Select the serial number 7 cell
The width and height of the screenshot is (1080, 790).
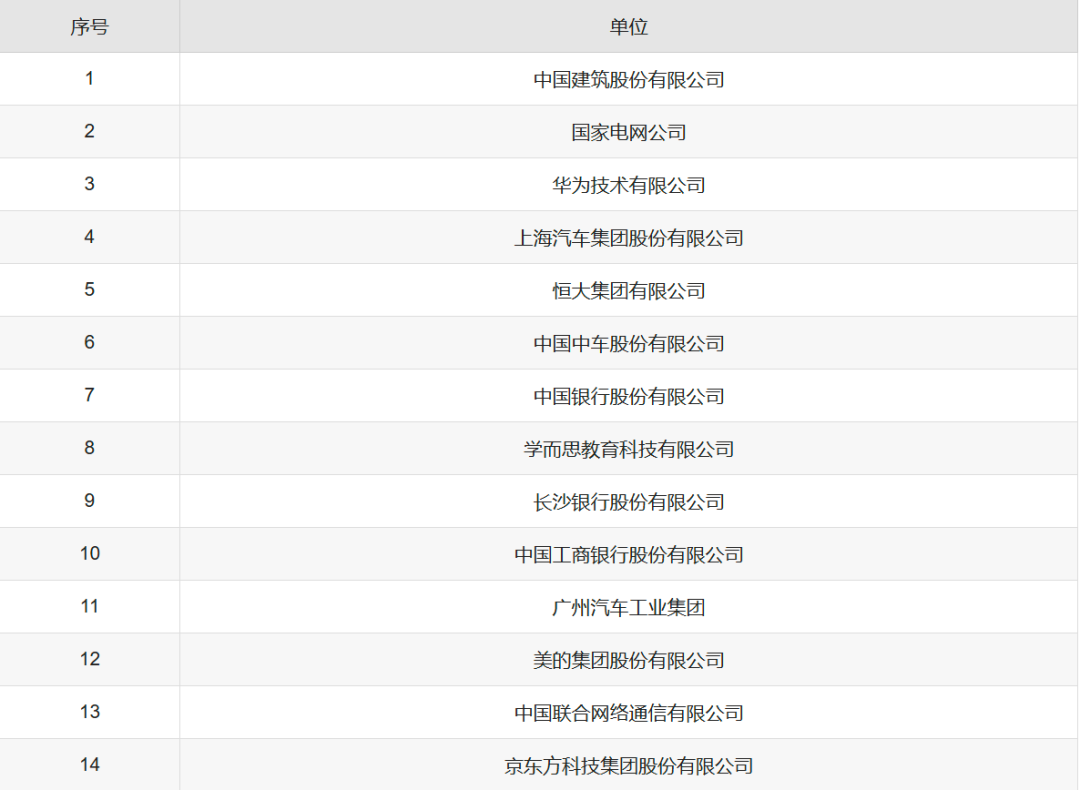[89, 395]
